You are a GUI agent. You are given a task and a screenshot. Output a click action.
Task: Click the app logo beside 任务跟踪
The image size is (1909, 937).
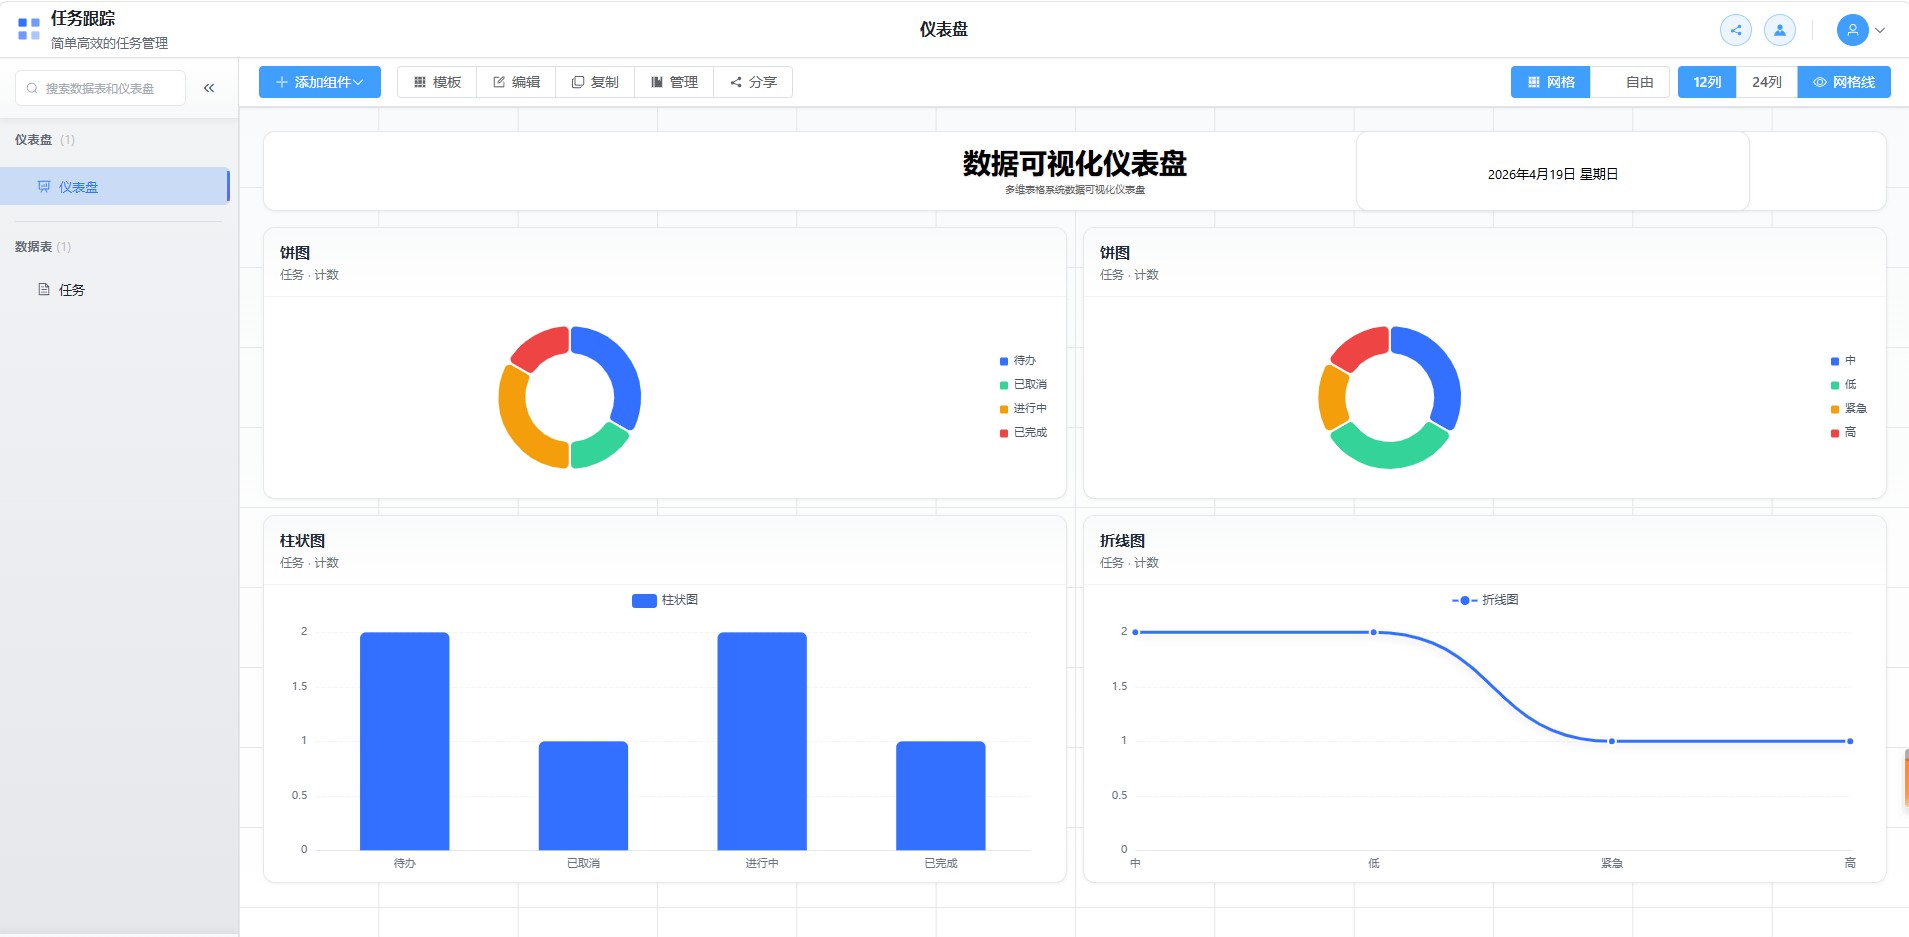click(29, 29)
